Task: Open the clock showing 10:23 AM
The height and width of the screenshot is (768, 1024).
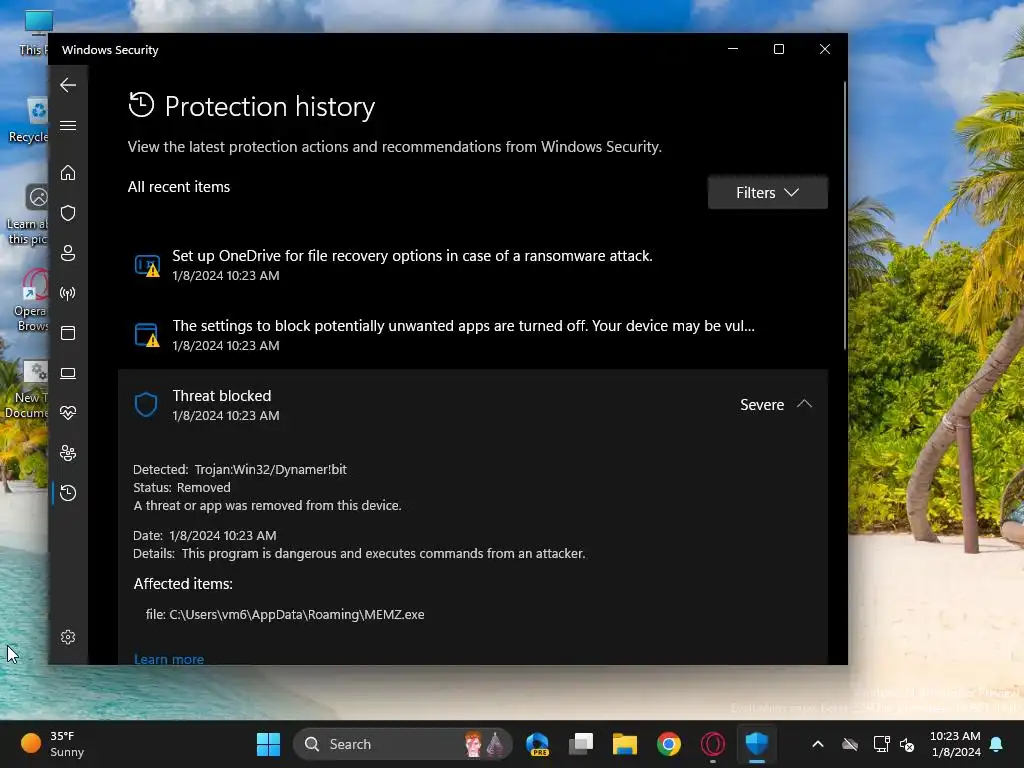Action: (x=955, y=744)
